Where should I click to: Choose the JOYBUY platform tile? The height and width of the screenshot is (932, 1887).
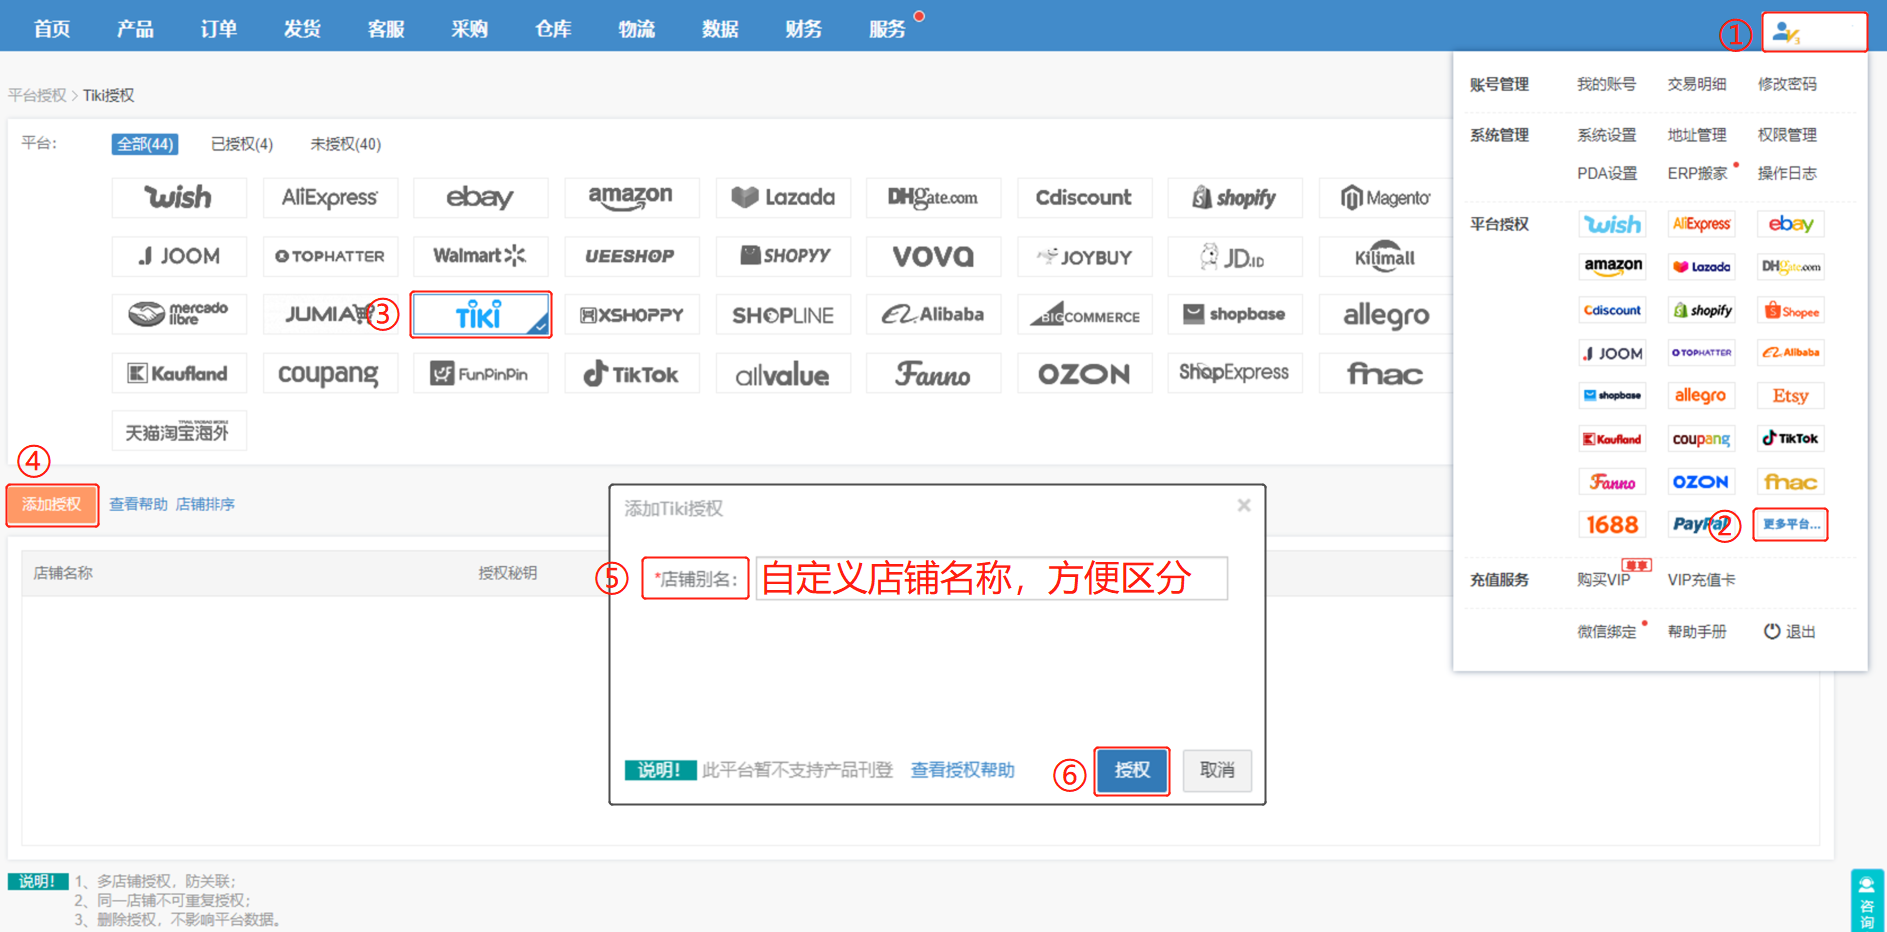click(1084, 256)
